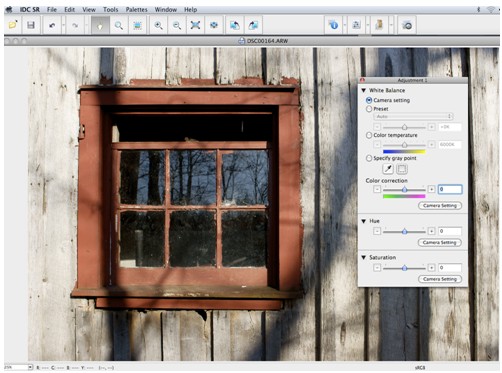Click Camera Setting button under Saturation
502x373 pixels.
pos(440,279)
